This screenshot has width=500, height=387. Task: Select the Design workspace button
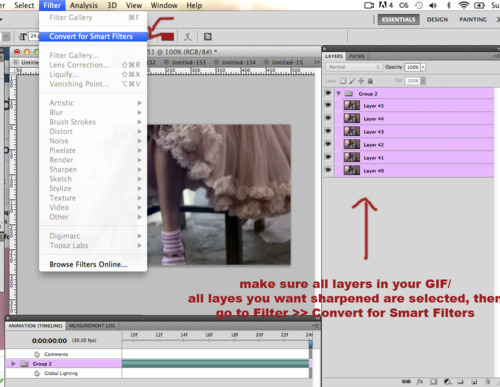pos(437,20)
